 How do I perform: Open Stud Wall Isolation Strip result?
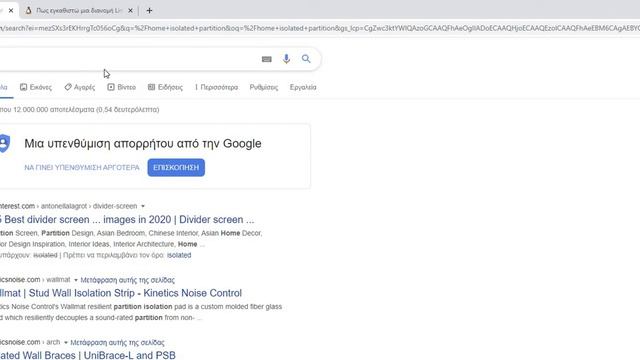tap(121, 293)
